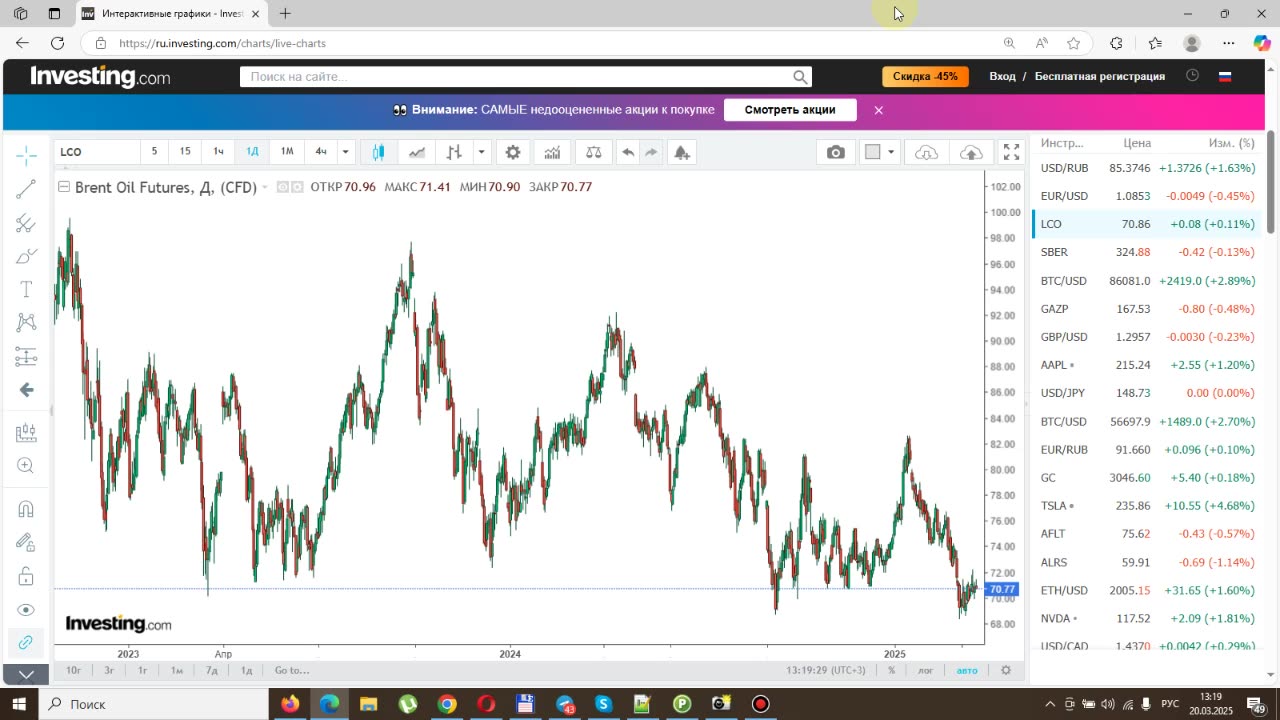1280x720 pixels.
Task: Set the range to 7д
Action: click(x=212, y=670)
